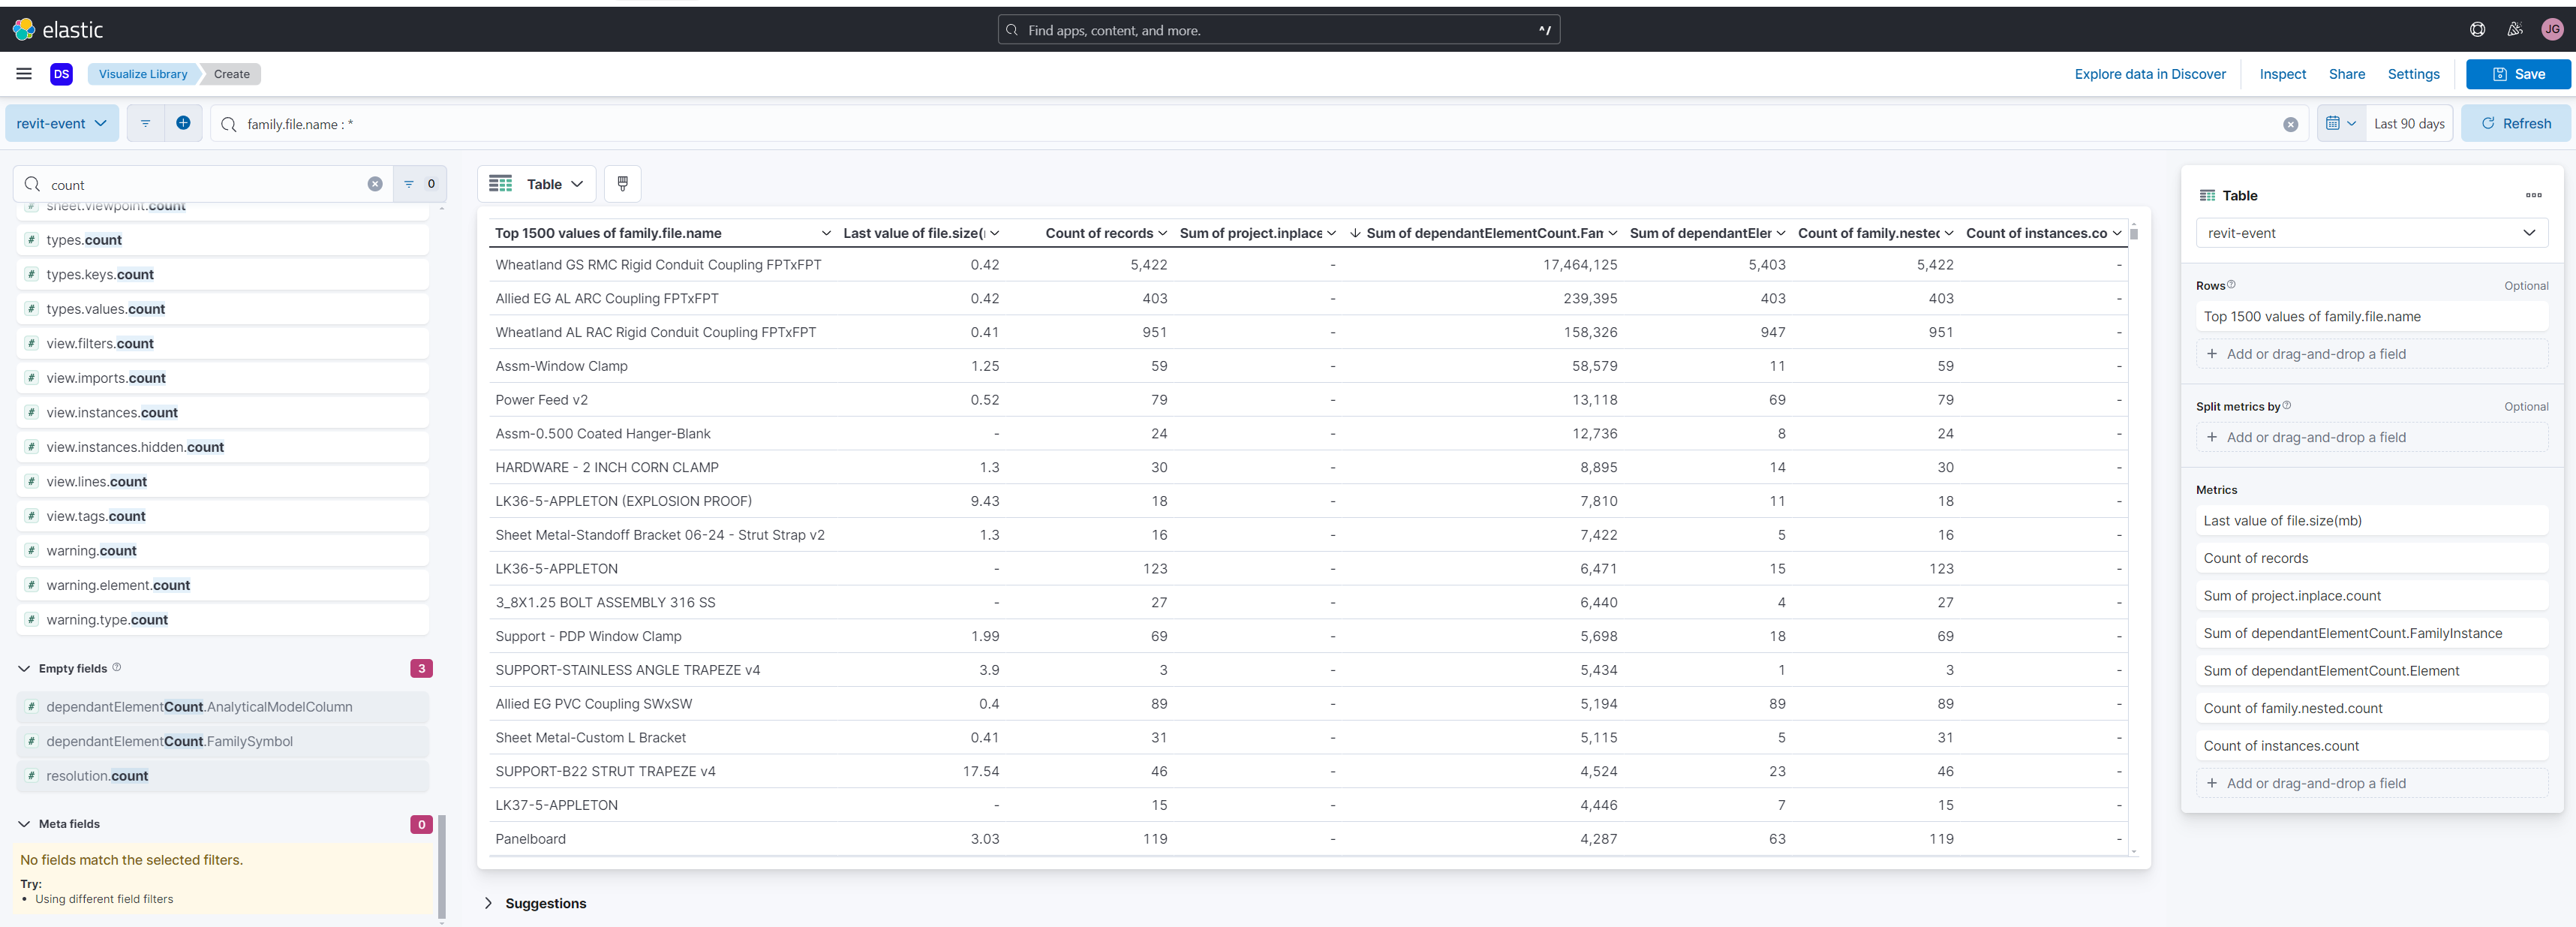Open the newsfeed icon in header
Viewport: 2576px width, 927px height.
pos(2514,30)
